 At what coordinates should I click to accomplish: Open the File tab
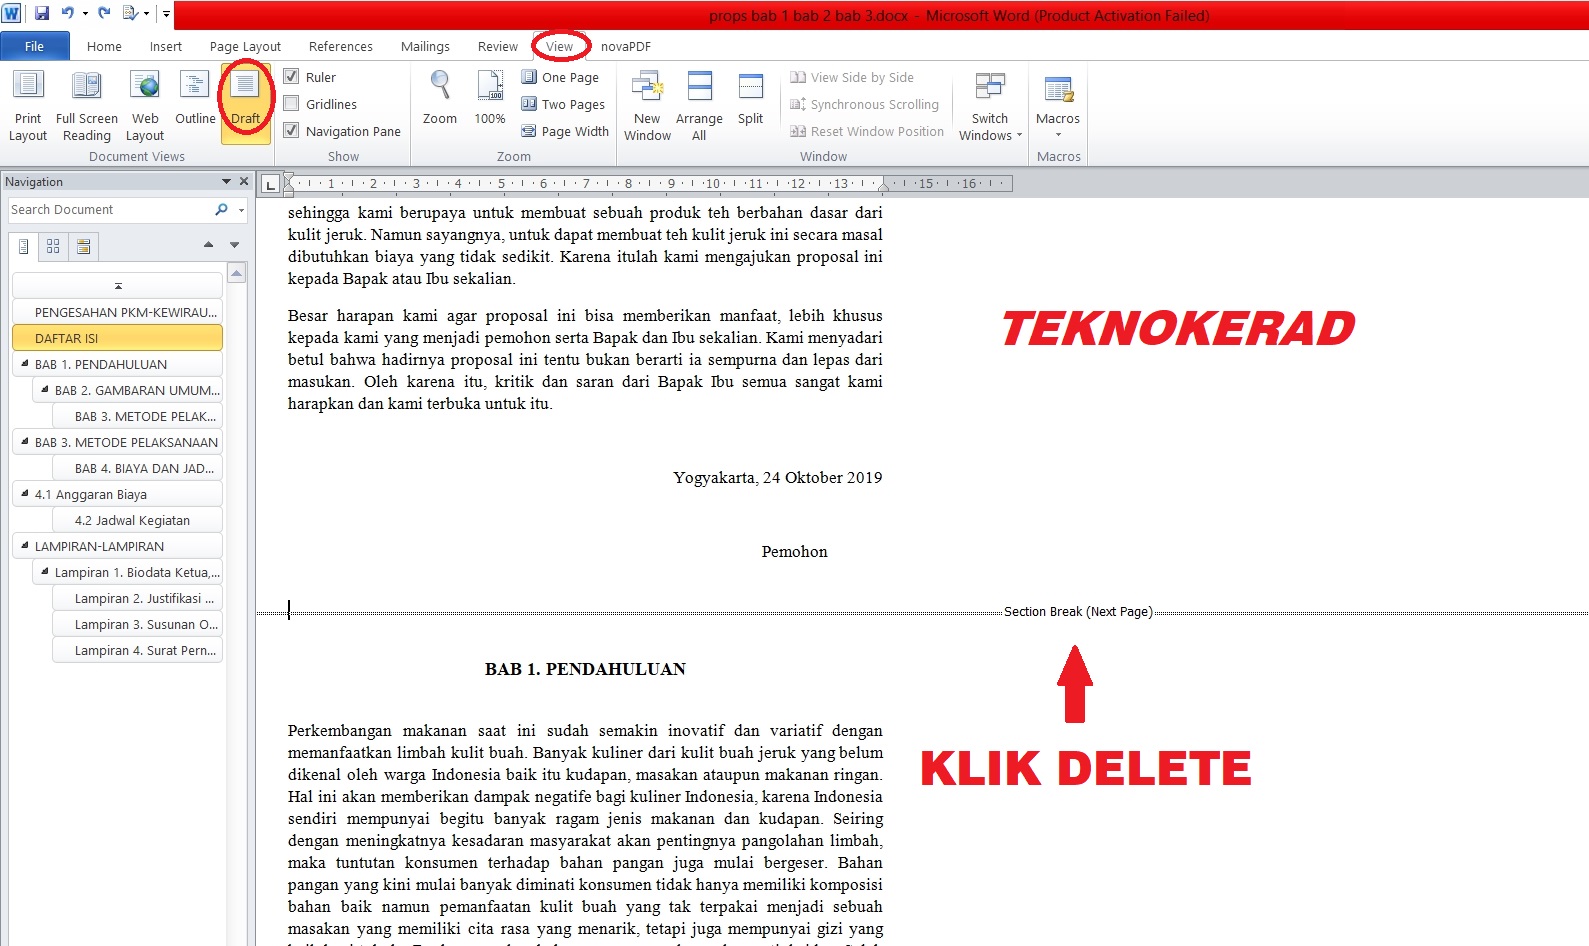point(35,46)
